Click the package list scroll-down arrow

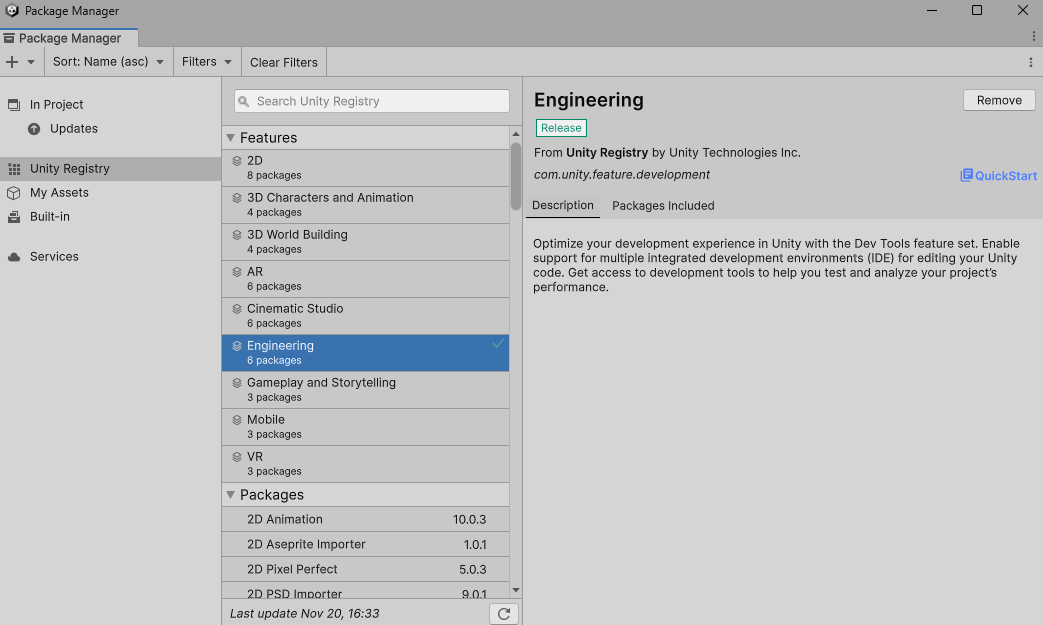pyautogui.click(x=516, y=590)
